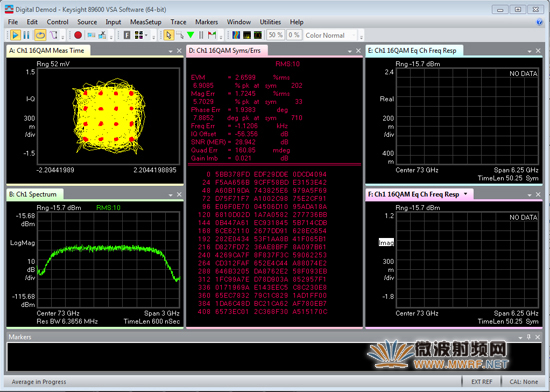The width and height of the screenshot is (550, 392).
Task: Click EXT REF status bar entry
Action: [482, 382]
